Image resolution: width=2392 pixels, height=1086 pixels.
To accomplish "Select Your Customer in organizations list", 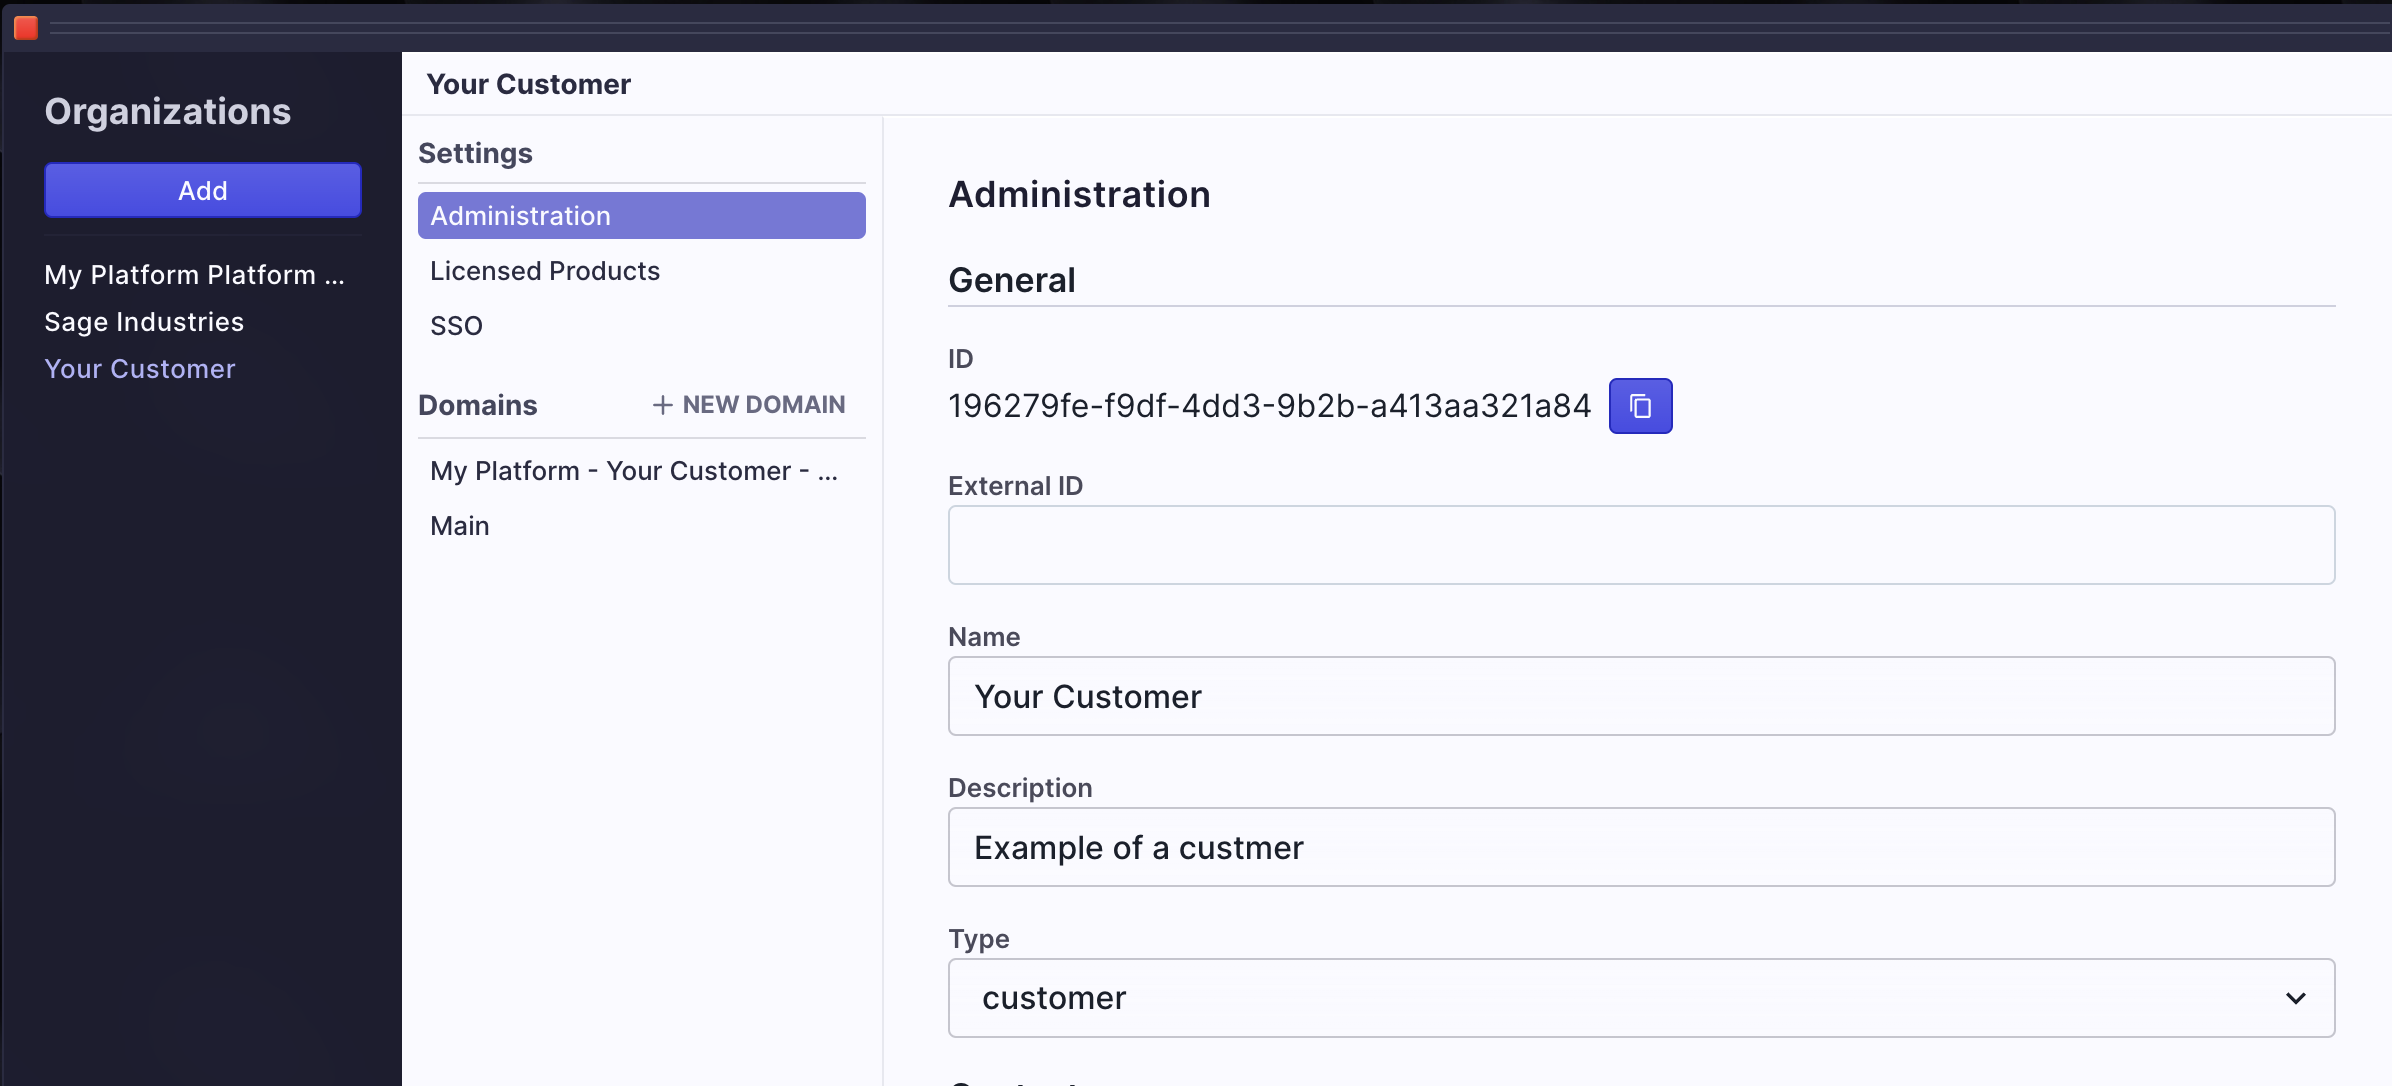I will point(140,369).
